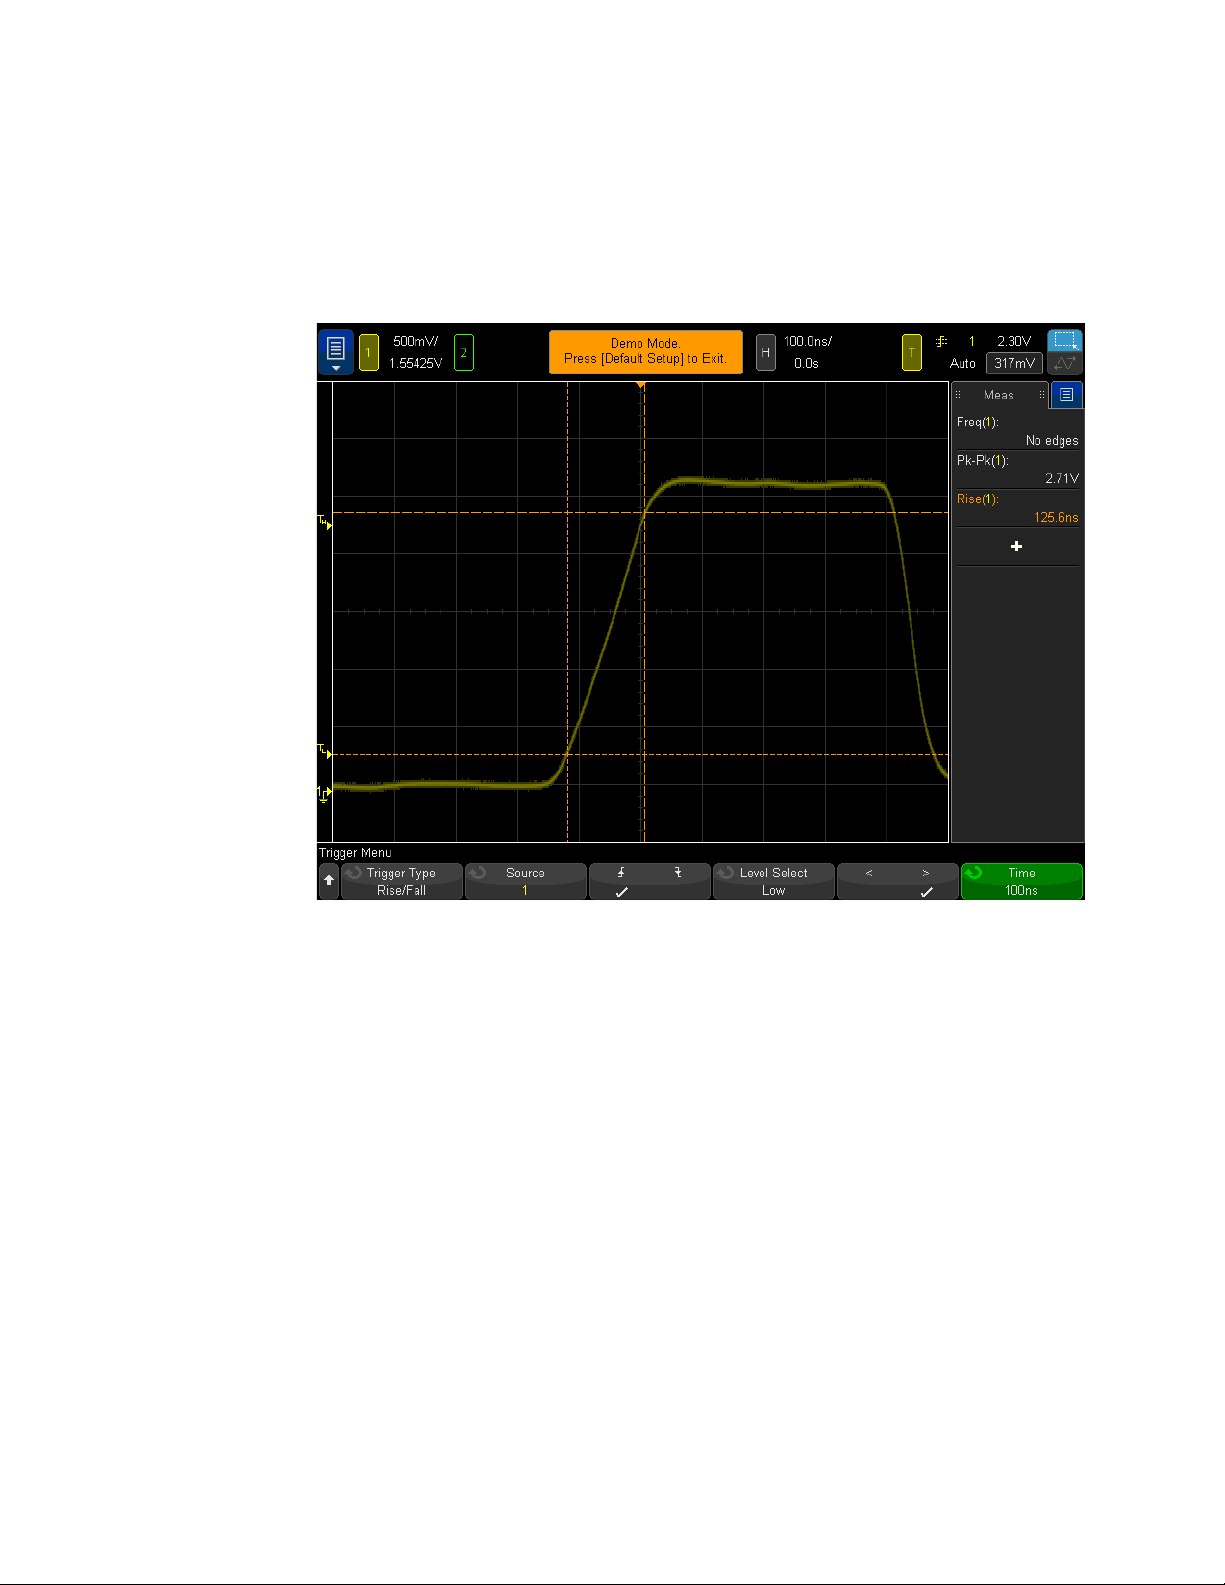The width and height of the screenshot is (1225, 1585).
Task: Click the 1.55425V offset readout
Action: click(416, 364)
